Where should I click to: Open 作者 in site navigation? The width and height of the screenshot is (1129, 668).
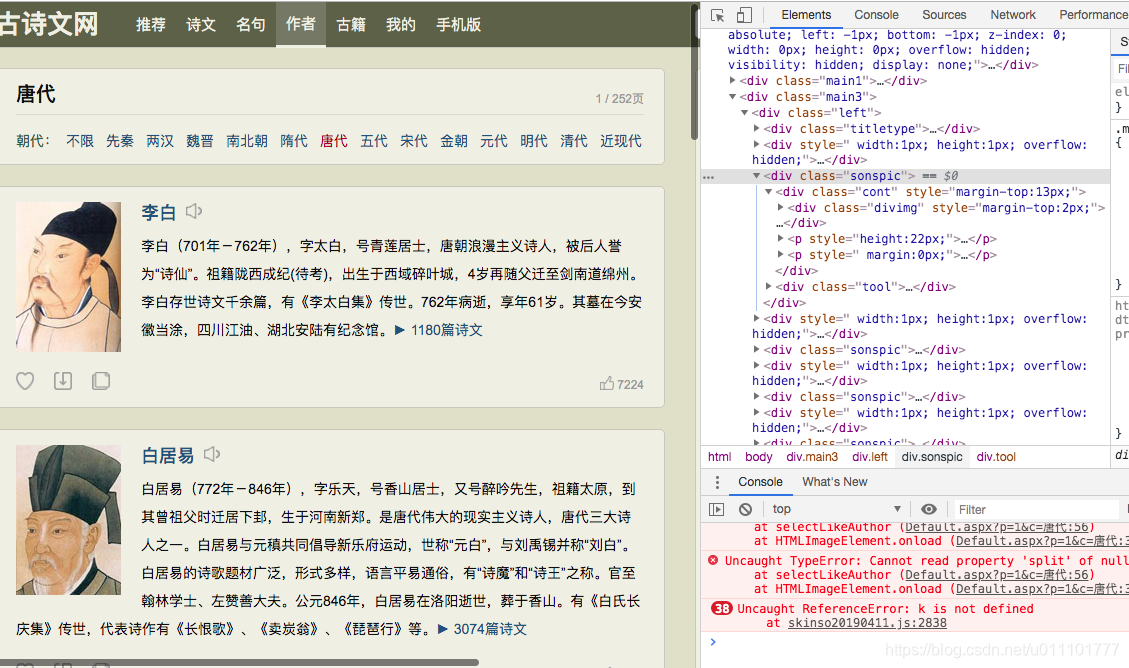(300, 24)
